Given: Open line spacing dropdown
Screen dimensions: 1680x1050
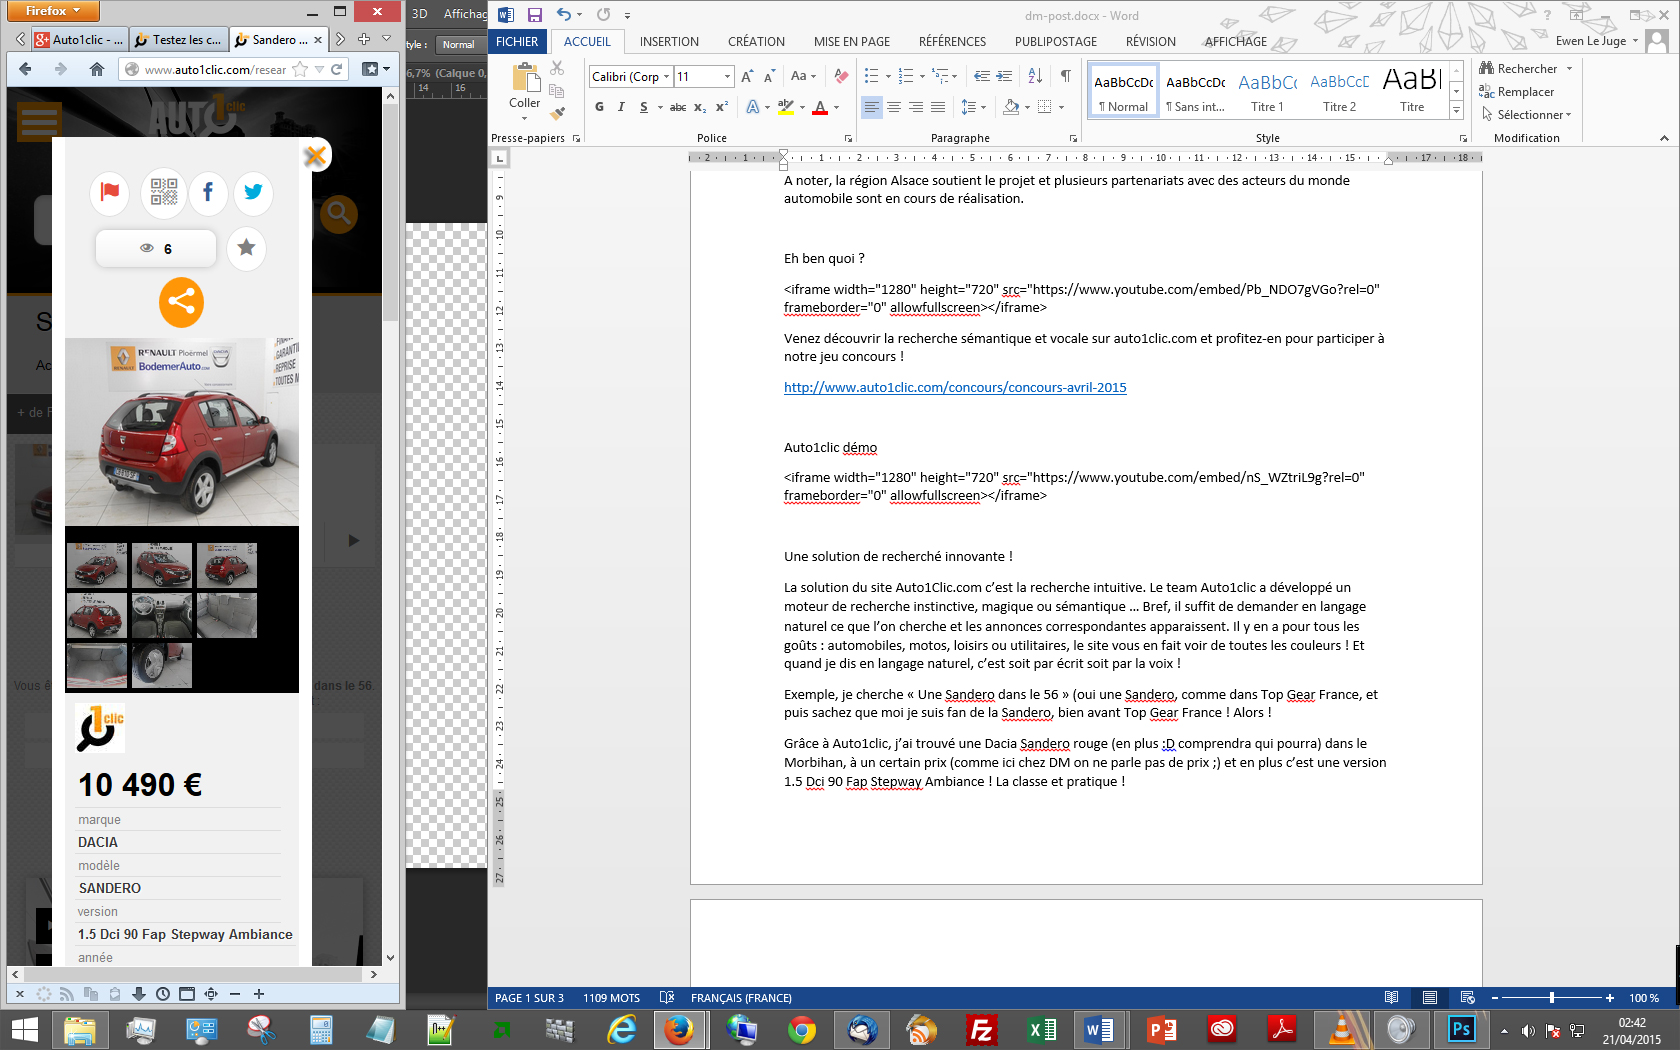Looking at the screenshot, I should point(973,107).
